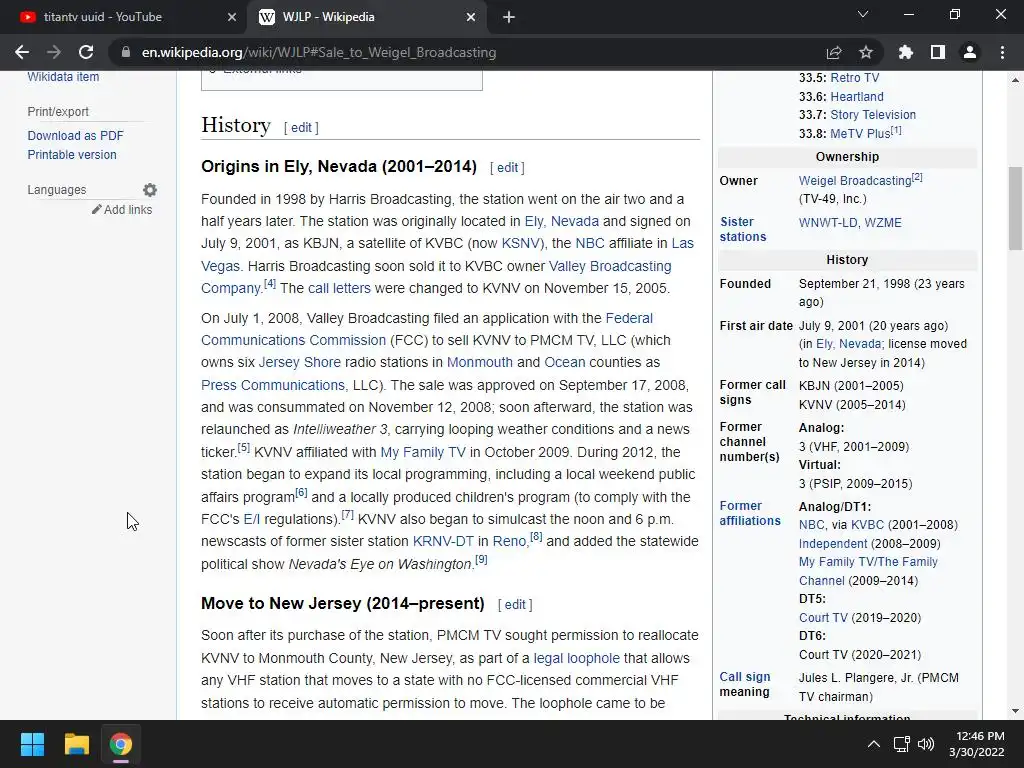The image size is (1024, 768).
Task: Follow the legal loophole link
Action: (x=577, y=658)
